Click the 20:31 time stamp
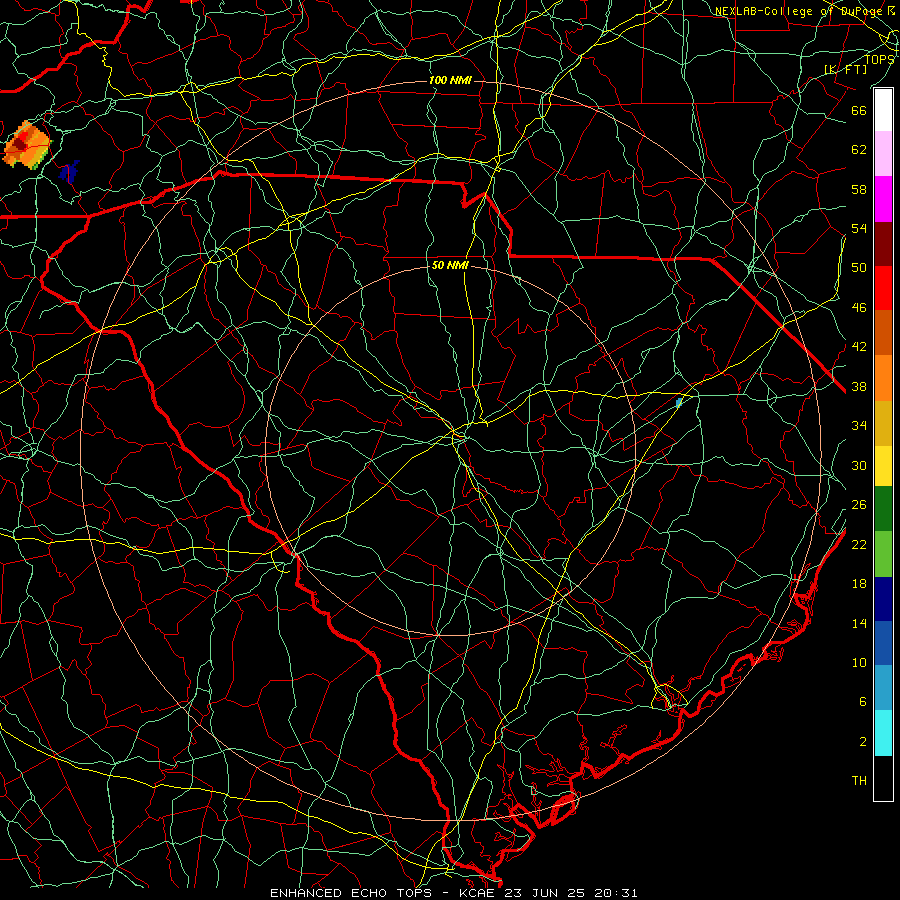The width and height of the screenshot is (900, 900). tap(615, 893)
